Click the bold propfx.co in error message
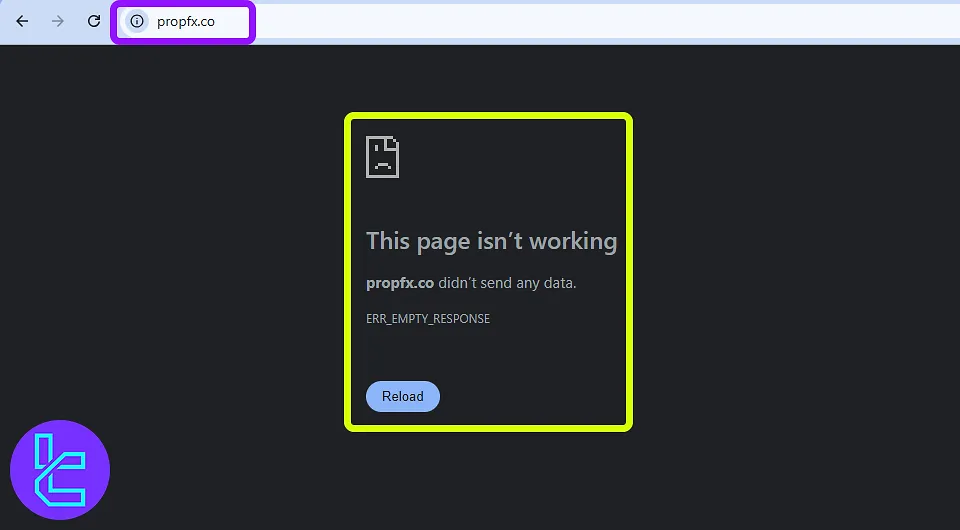 click(x=400, y=283)
